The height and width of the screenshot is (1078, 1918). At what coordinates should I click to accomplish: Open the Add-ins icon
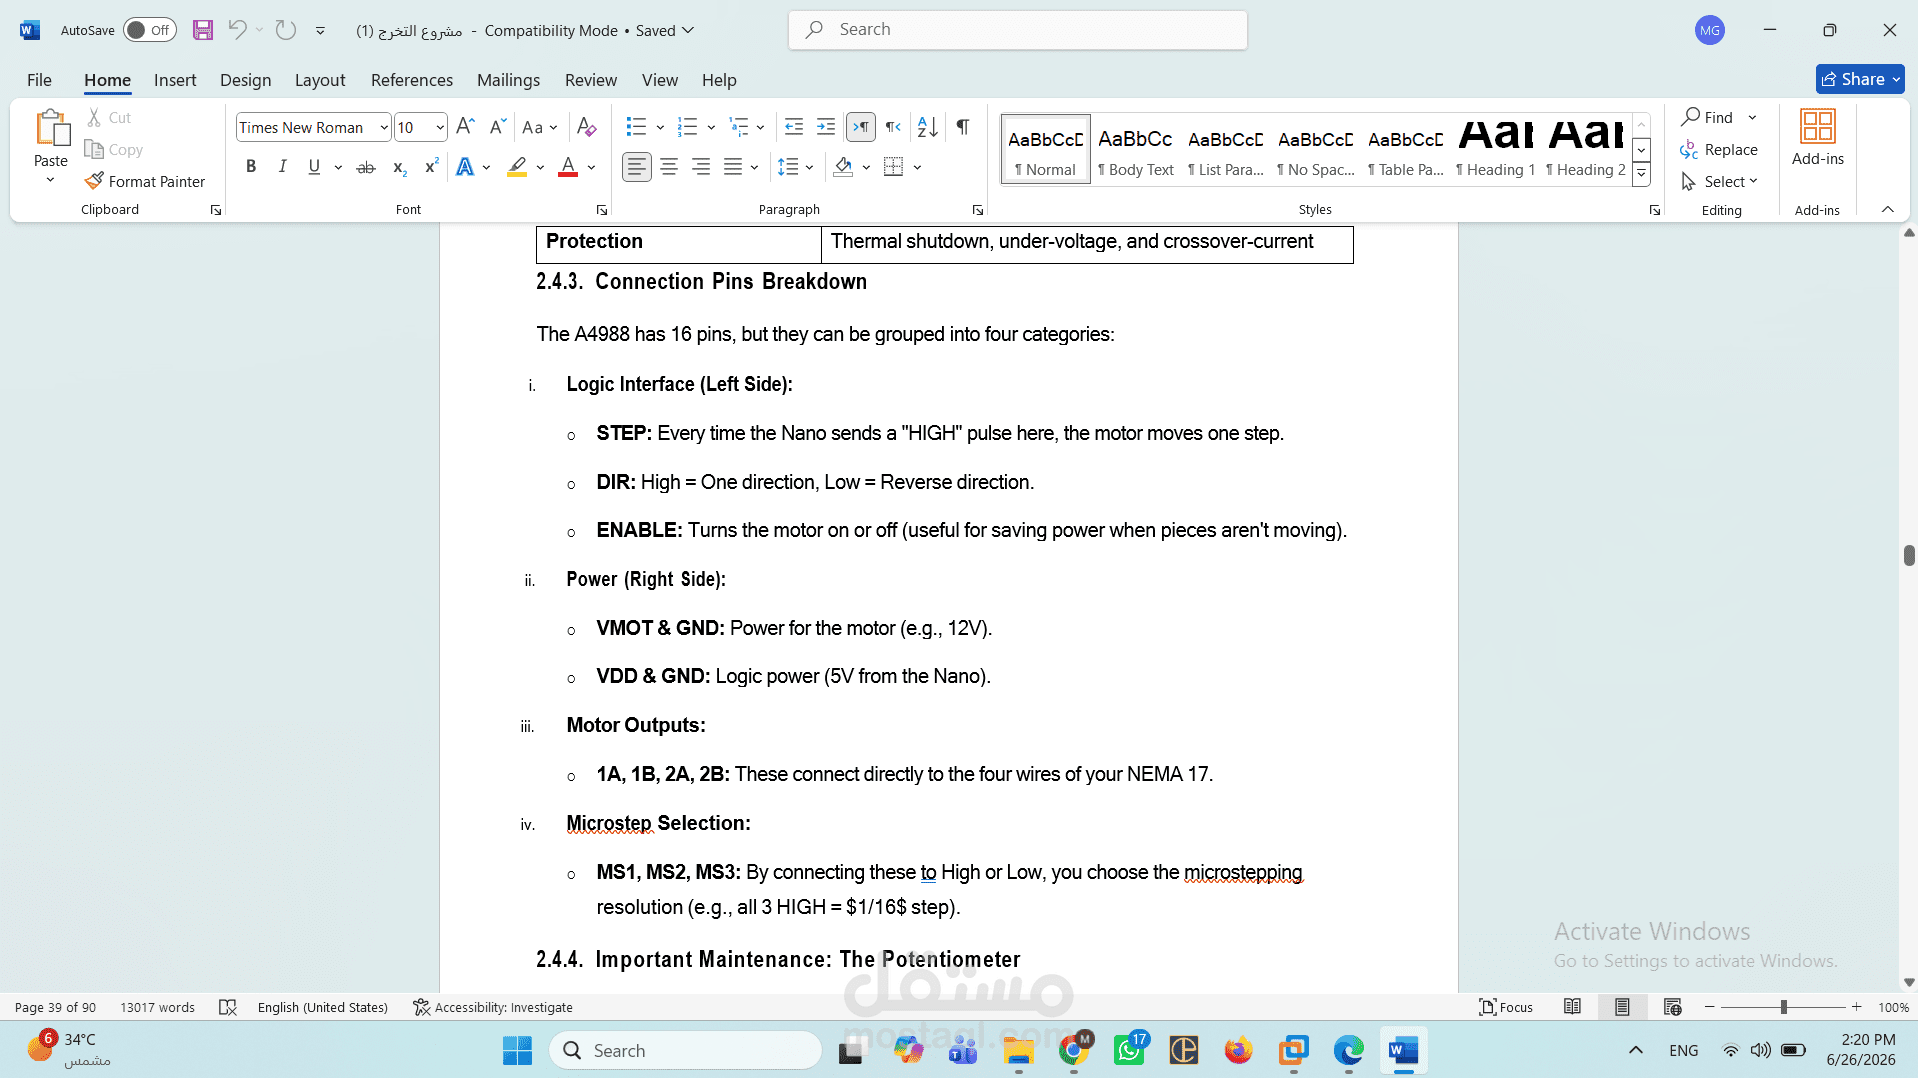click(x=1817, y=138)
